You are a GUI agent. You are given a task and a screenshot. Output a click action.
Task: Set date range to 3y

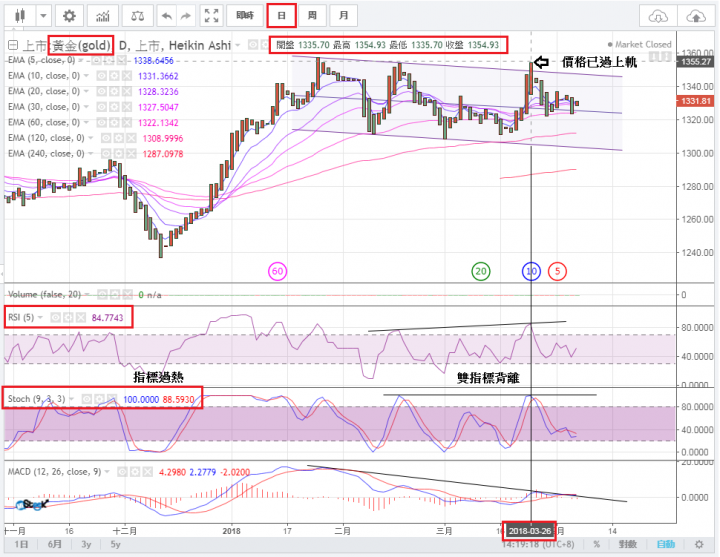pyautogui.click(x=86, y=544)
